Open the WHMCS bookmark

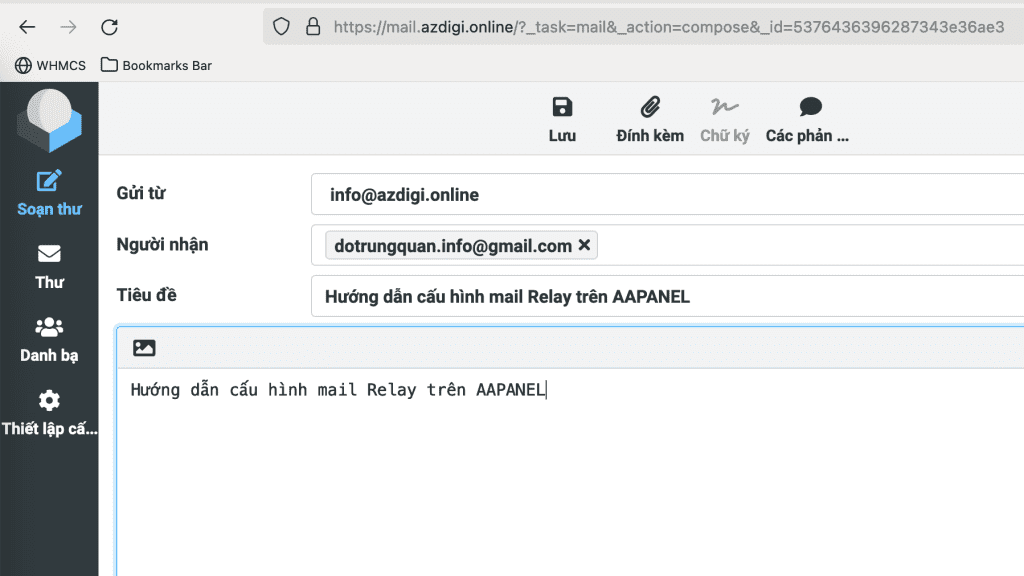point(50,65)
